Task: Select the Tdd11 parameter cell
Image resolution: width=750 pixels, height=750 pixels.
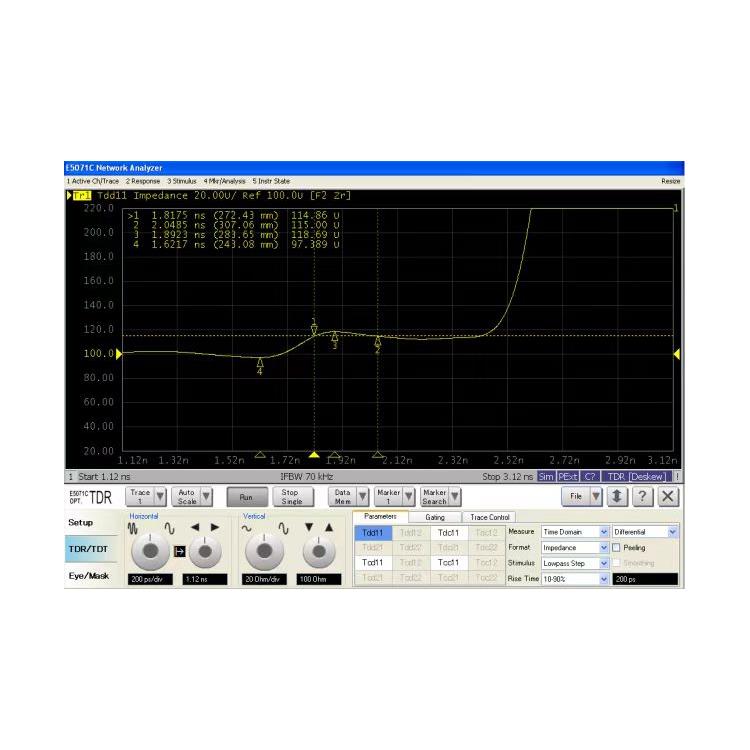Action: 371,533
